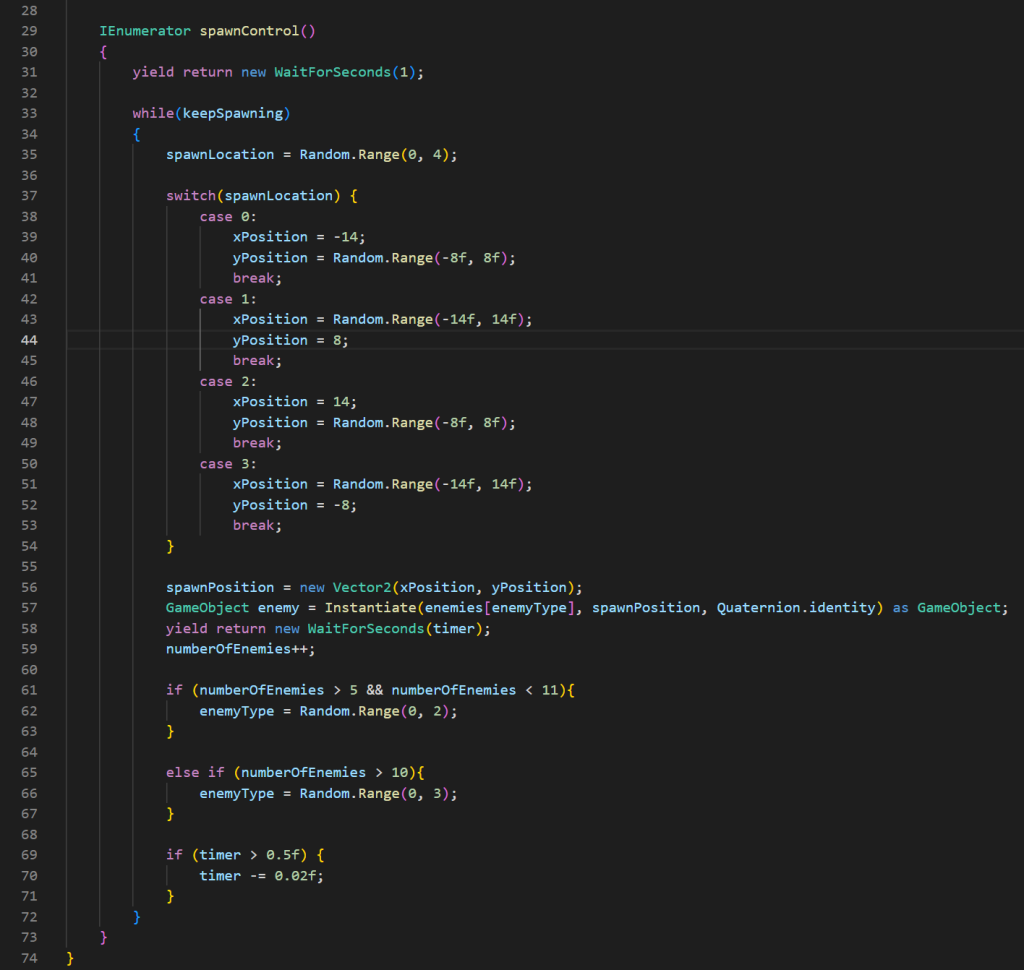The width and height of the screenshot is (1024, 970).
Task: Select the case 3 label
Action: coord(215,464)
